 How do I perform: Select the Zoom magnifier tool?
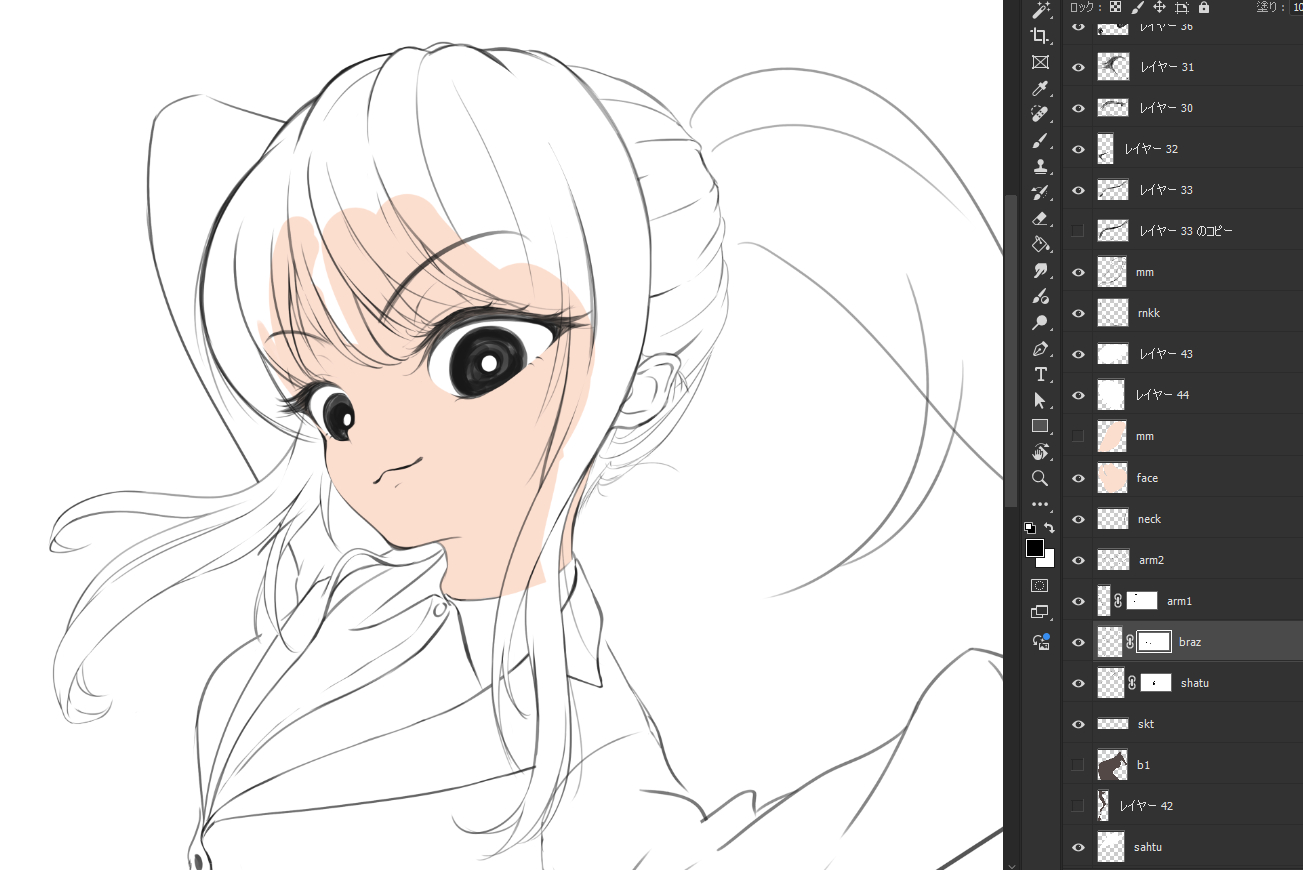pyautogui.click(x=1040, y=478)
